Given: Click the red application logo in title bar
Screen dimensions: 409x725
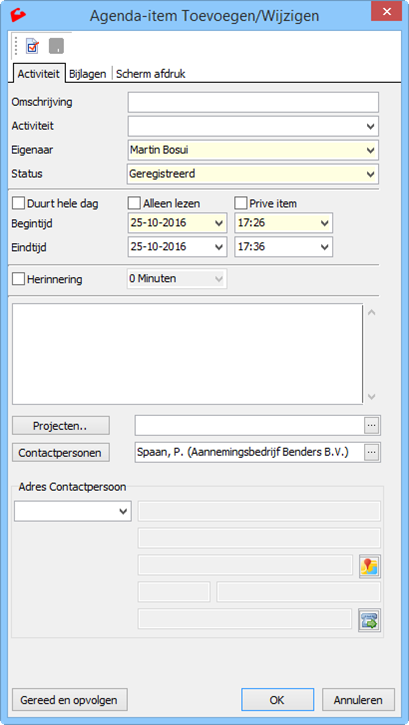Looking at the screenshot, I should pyautogui.click(x=18, y=15).
